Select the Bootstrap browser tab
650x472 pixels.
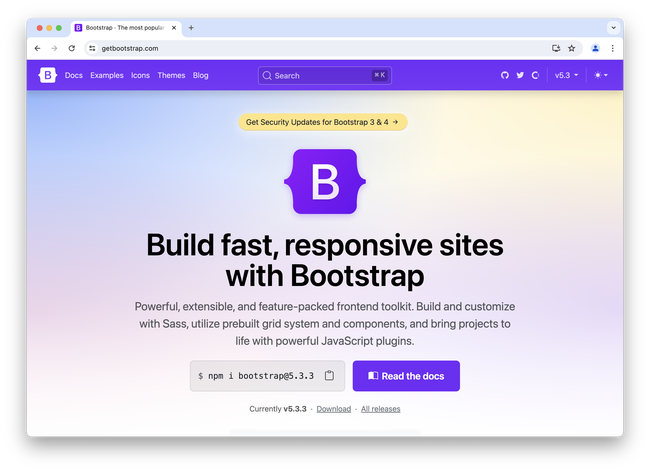pyautogui.click(x=126, y=28)
